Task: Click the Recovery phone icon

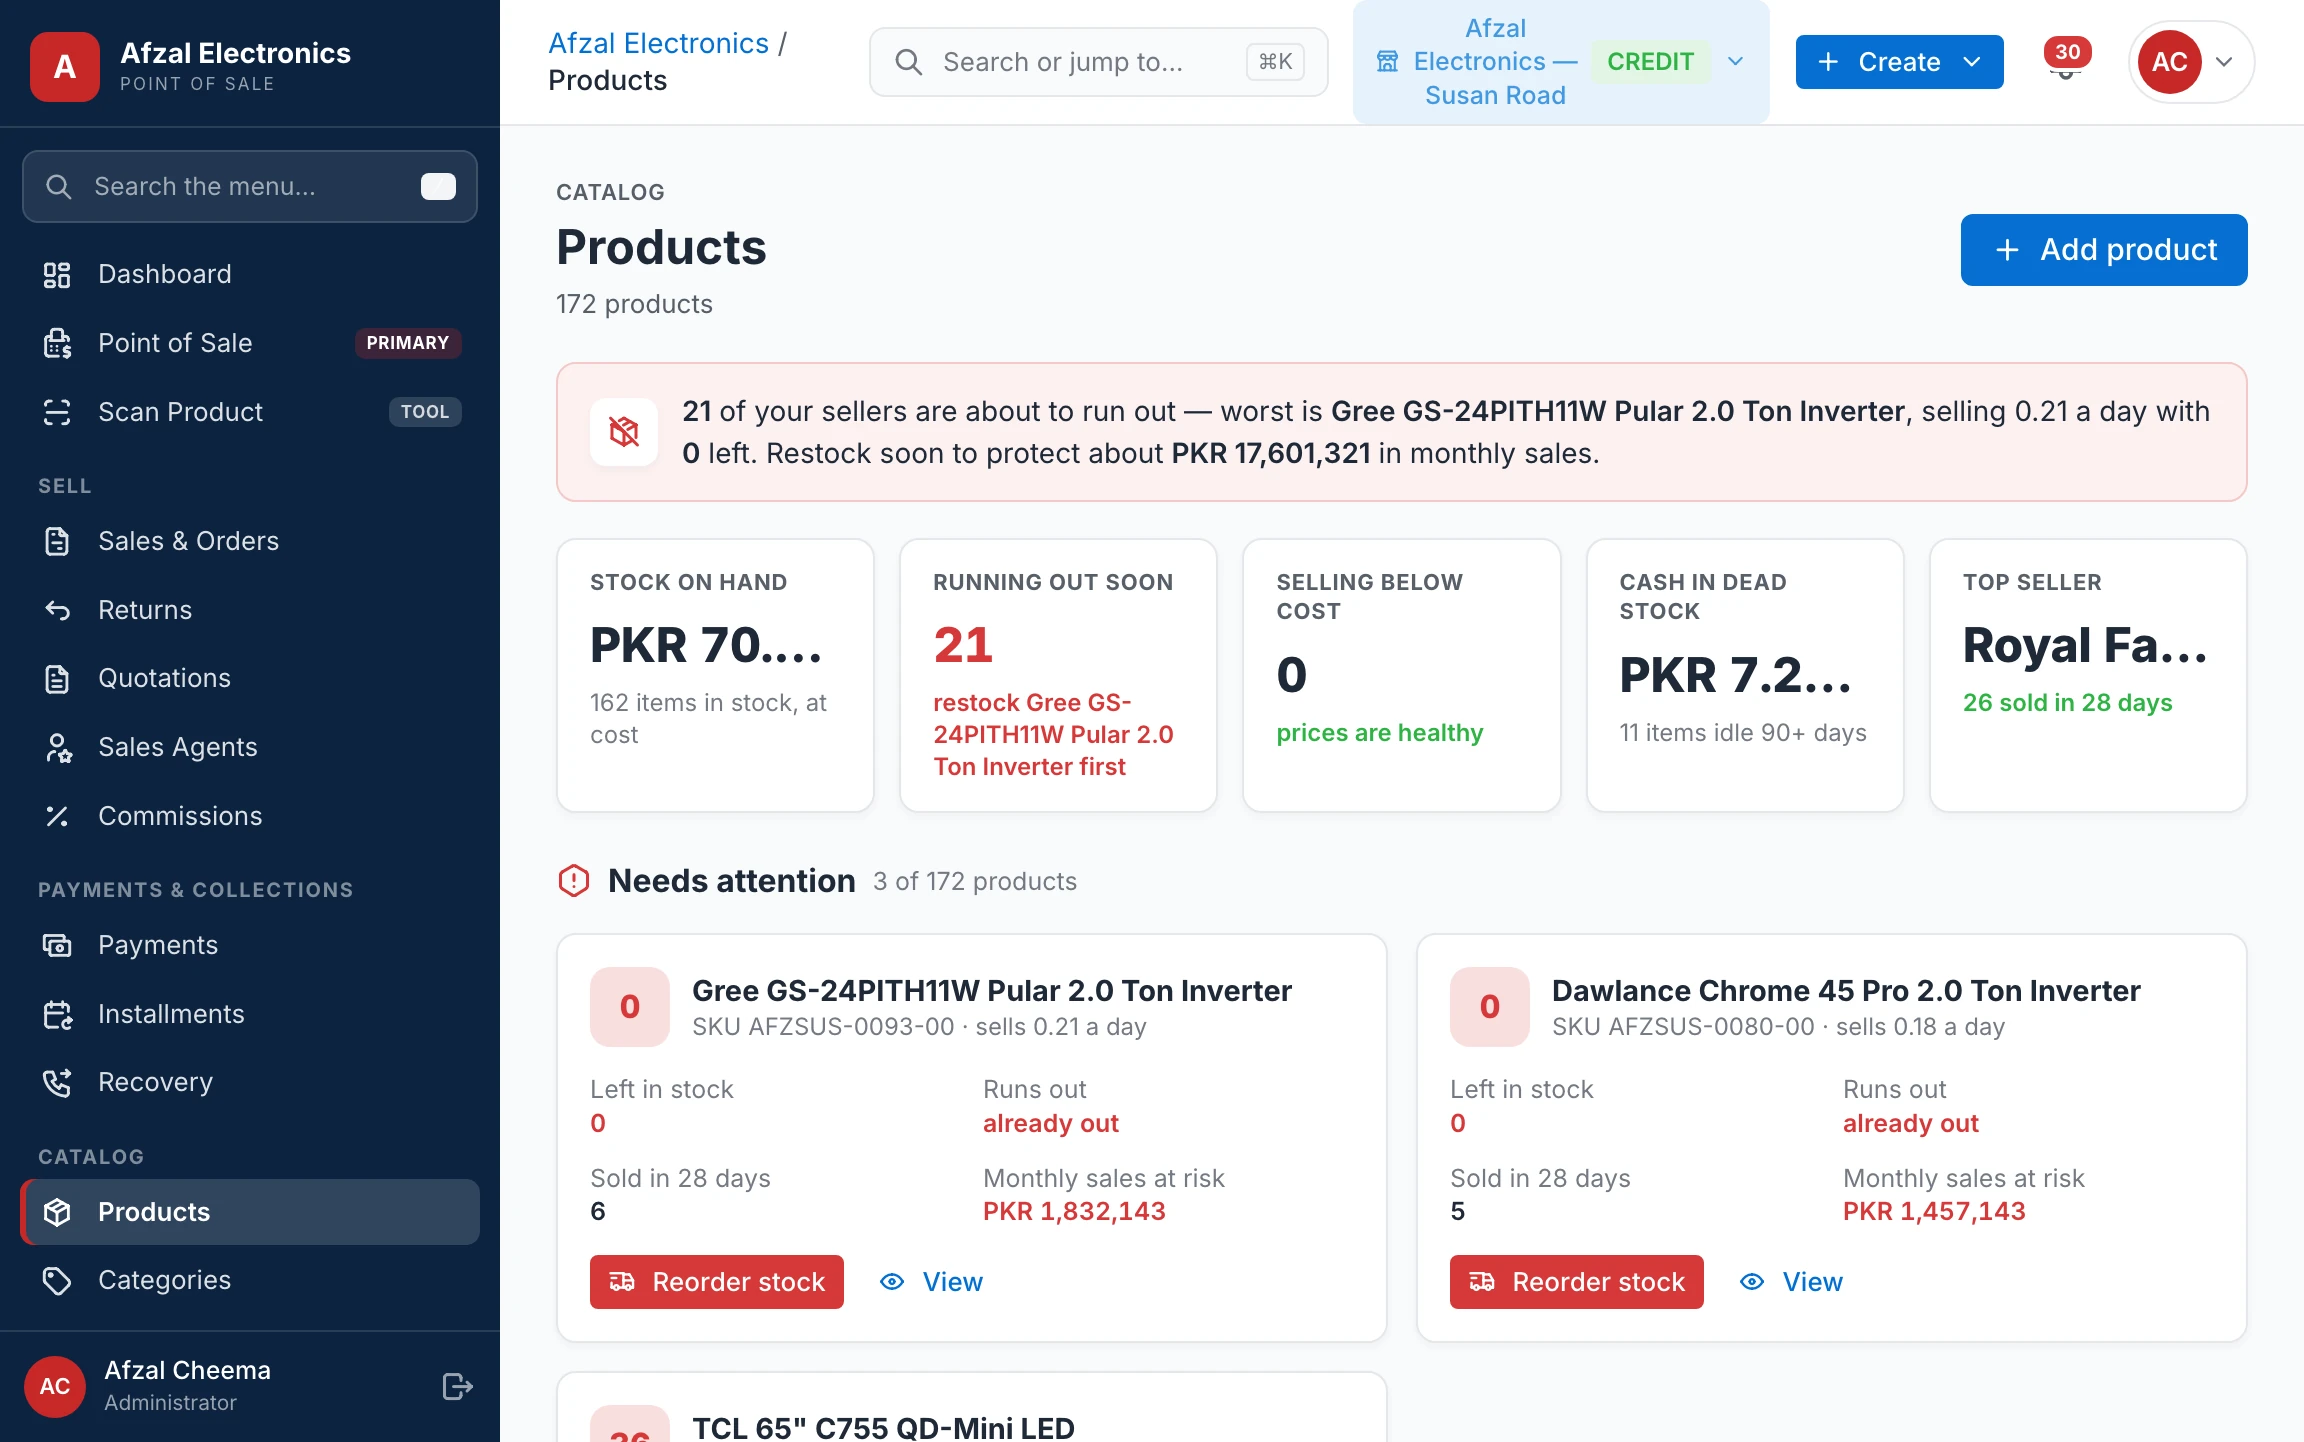Action: (58, 1082)
